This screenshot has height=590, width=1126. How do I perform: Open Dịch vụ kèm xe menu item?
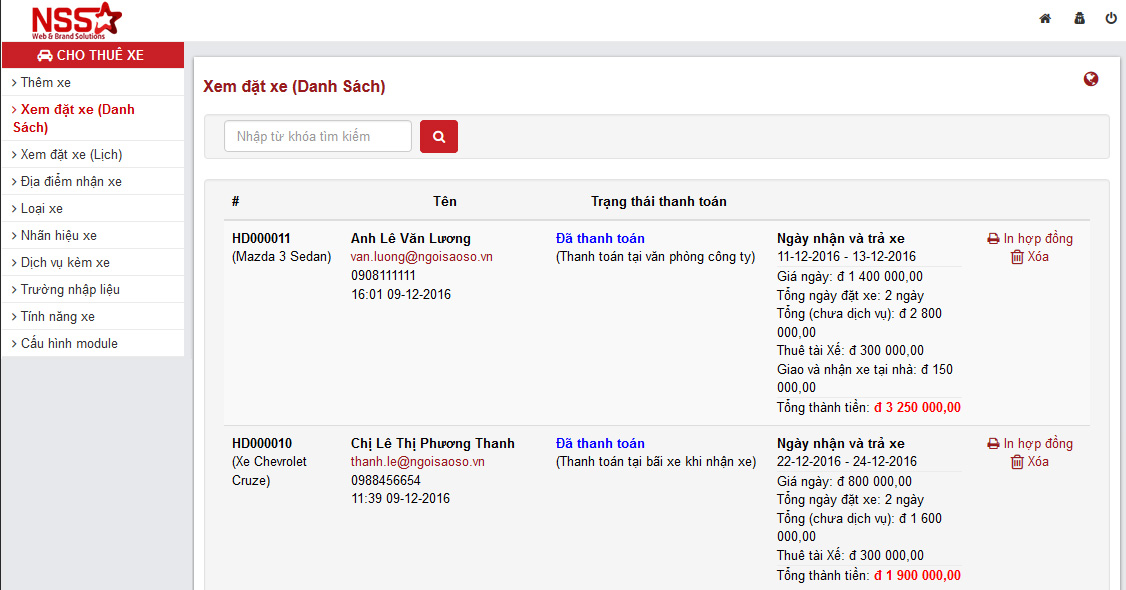[x=65, y=262]
